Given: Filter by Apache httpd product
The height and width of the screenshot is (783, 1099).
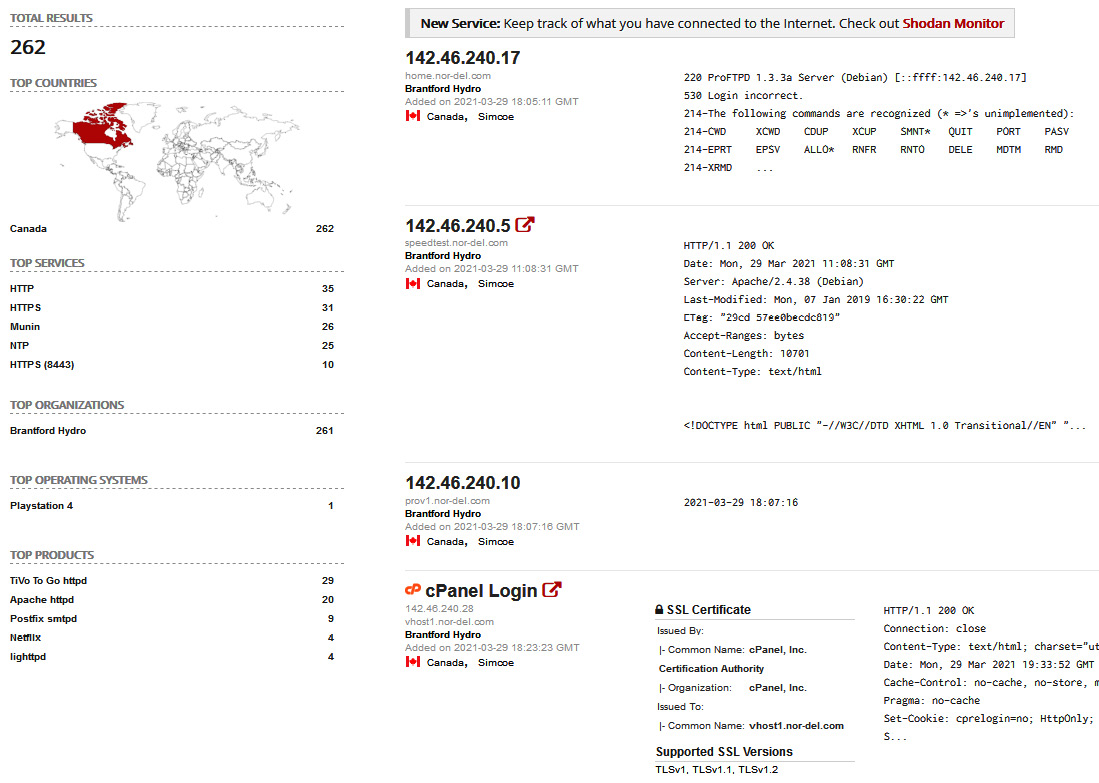Looking at the screenshot, I should point(42,599).
